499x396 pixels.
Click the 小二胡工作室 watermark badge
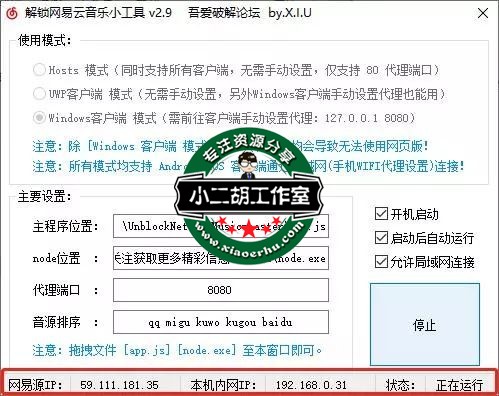click(x=249, y=196)
